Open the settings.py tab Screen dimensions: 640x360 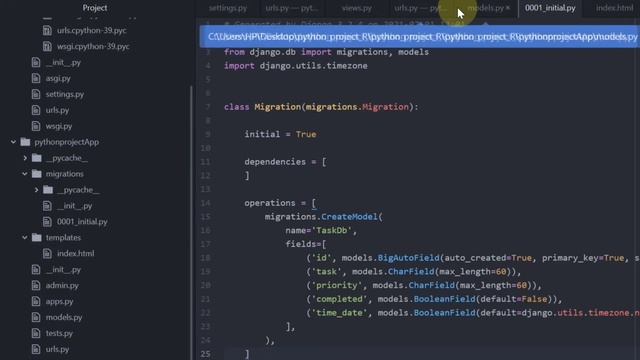click(x=228, y=8)
